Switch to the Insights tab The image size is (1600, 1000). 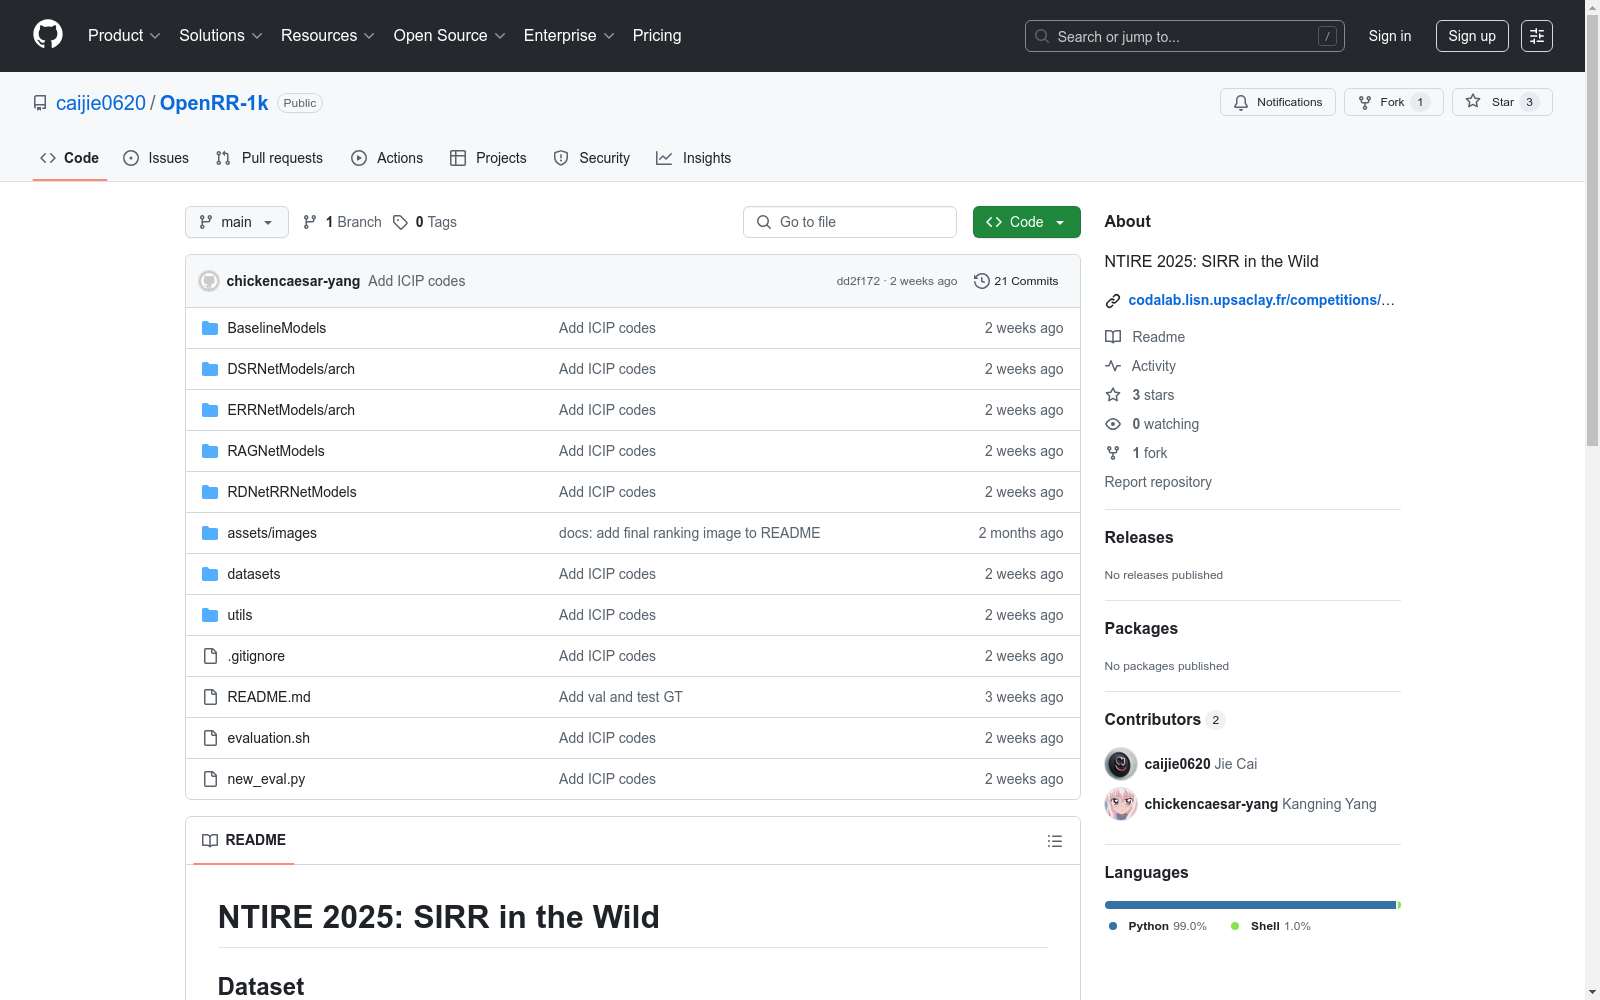(x=694, y=158)
